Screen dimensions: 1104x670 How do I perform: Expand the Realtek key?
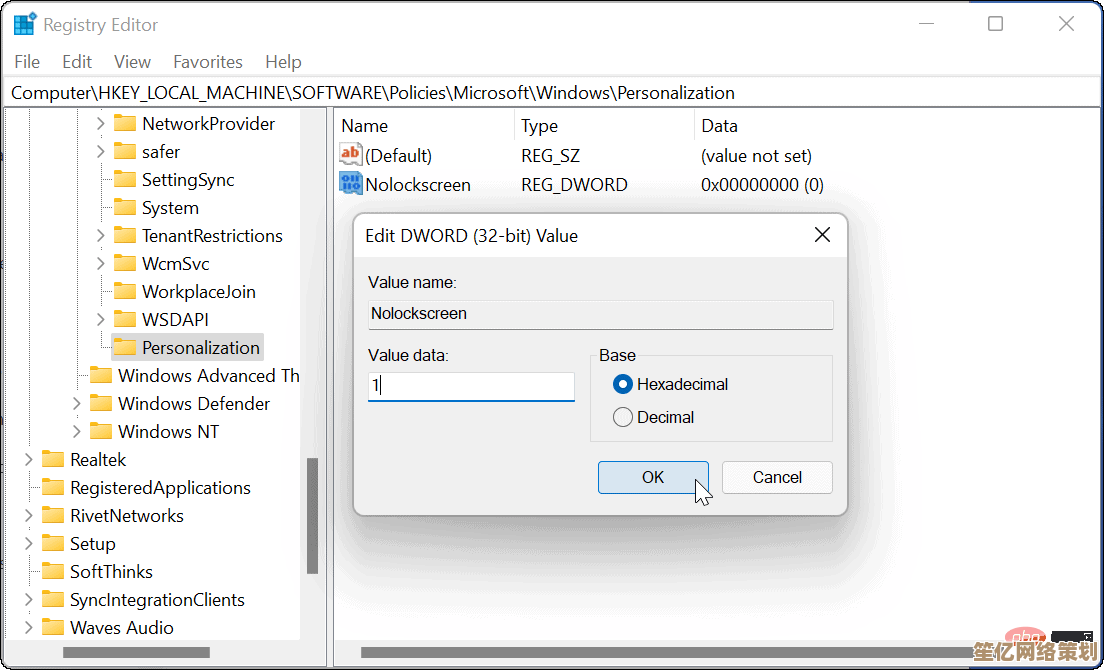coord(29,460)
